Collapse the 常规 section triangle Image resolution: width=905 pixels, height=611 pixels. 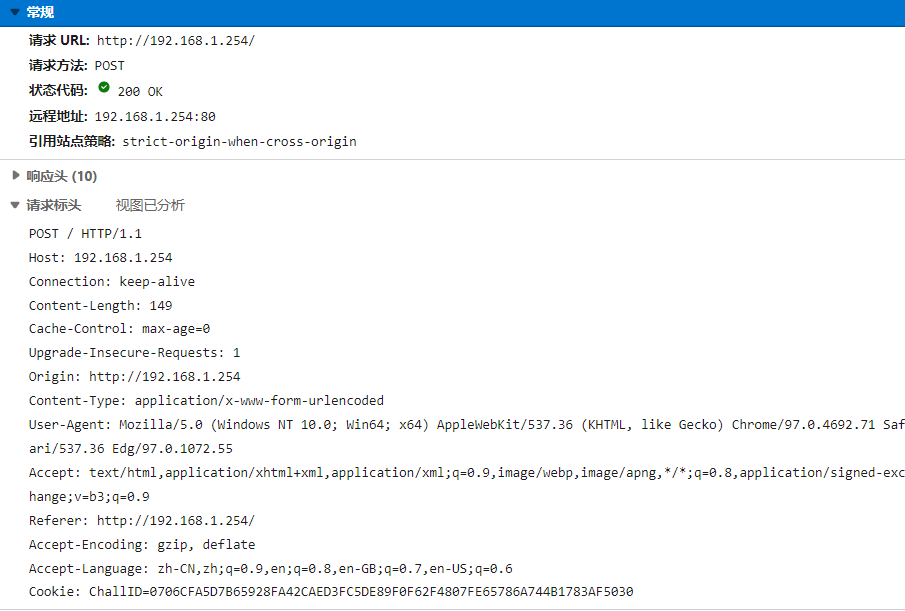15,12
